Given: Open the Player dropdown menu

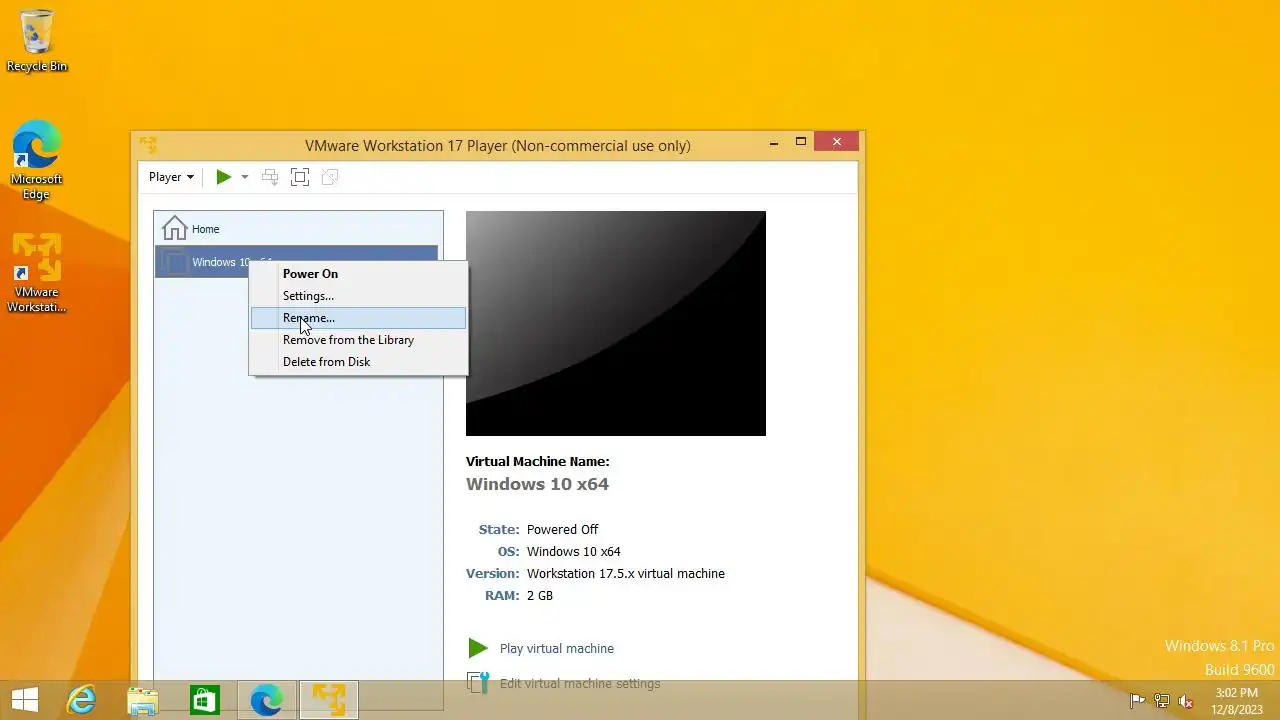Looking at the screenshot, I should 171,177.
